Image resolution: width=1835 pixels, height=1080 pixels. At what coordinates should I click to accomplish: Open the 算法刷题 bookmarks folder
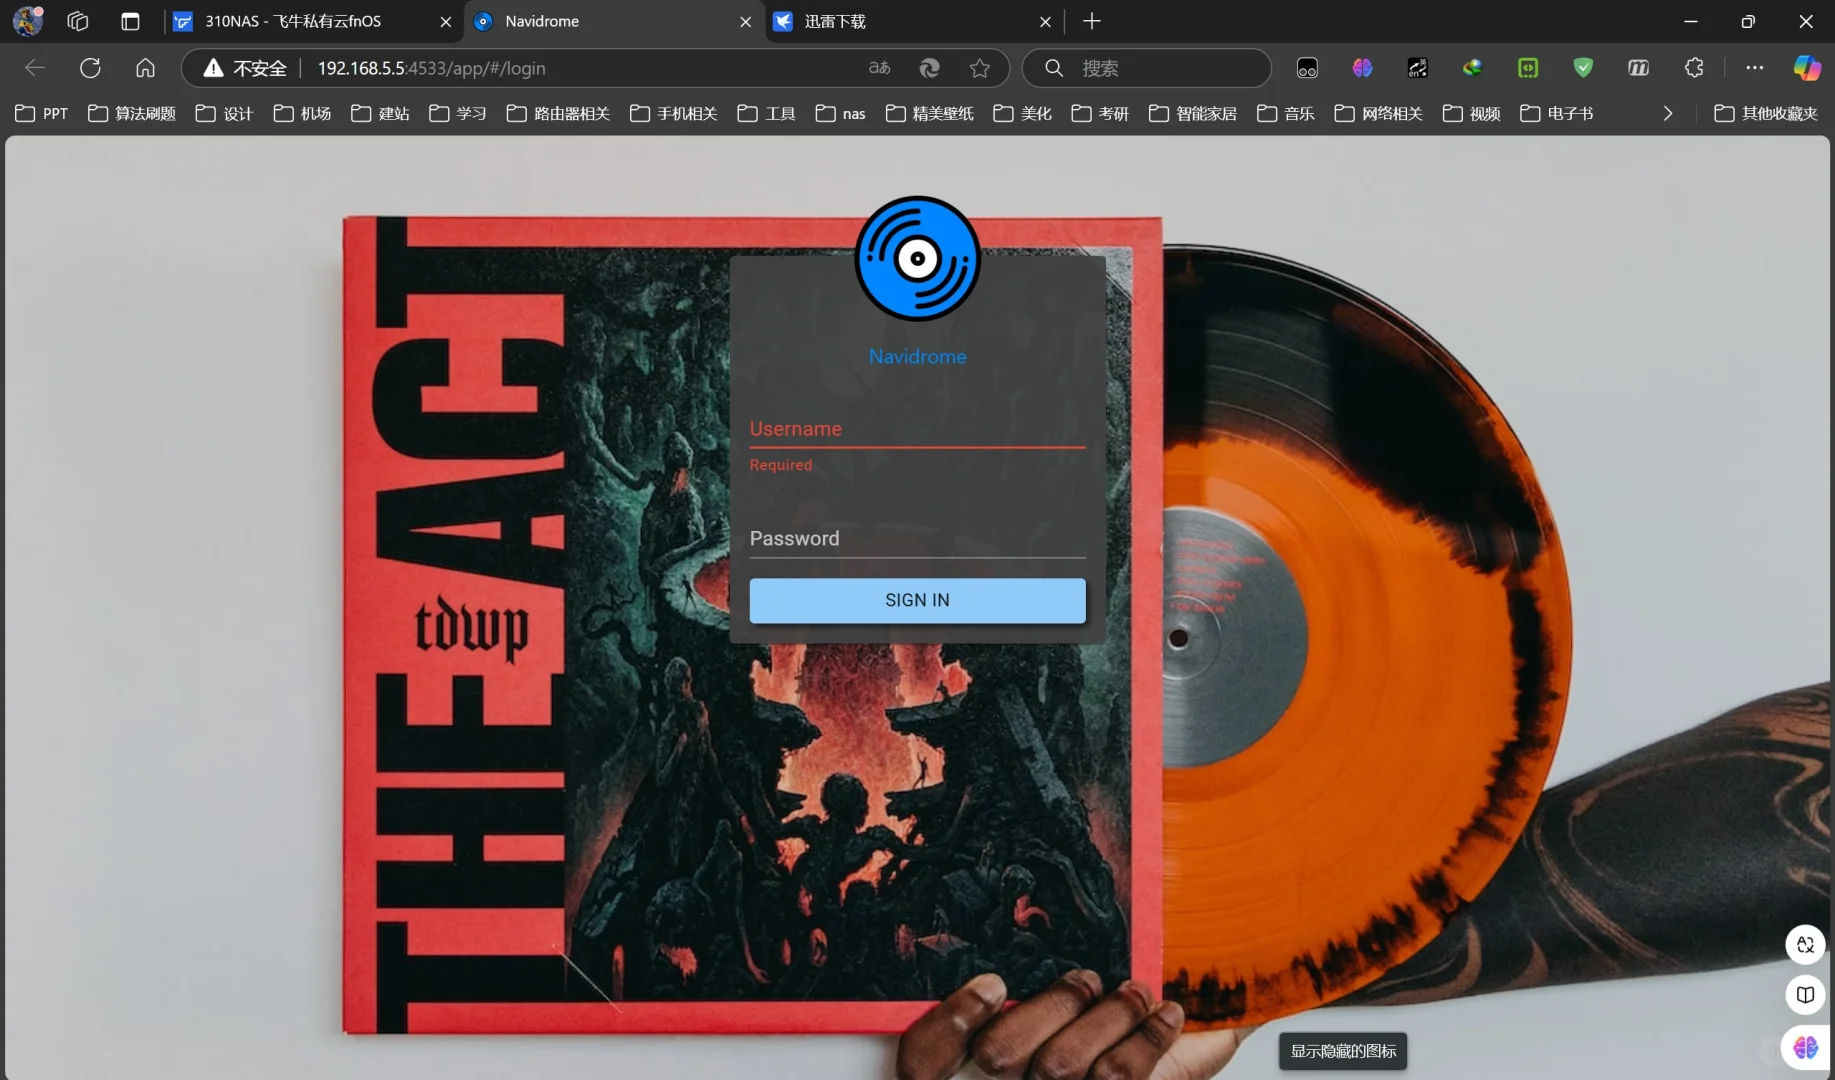click(132, 113)
